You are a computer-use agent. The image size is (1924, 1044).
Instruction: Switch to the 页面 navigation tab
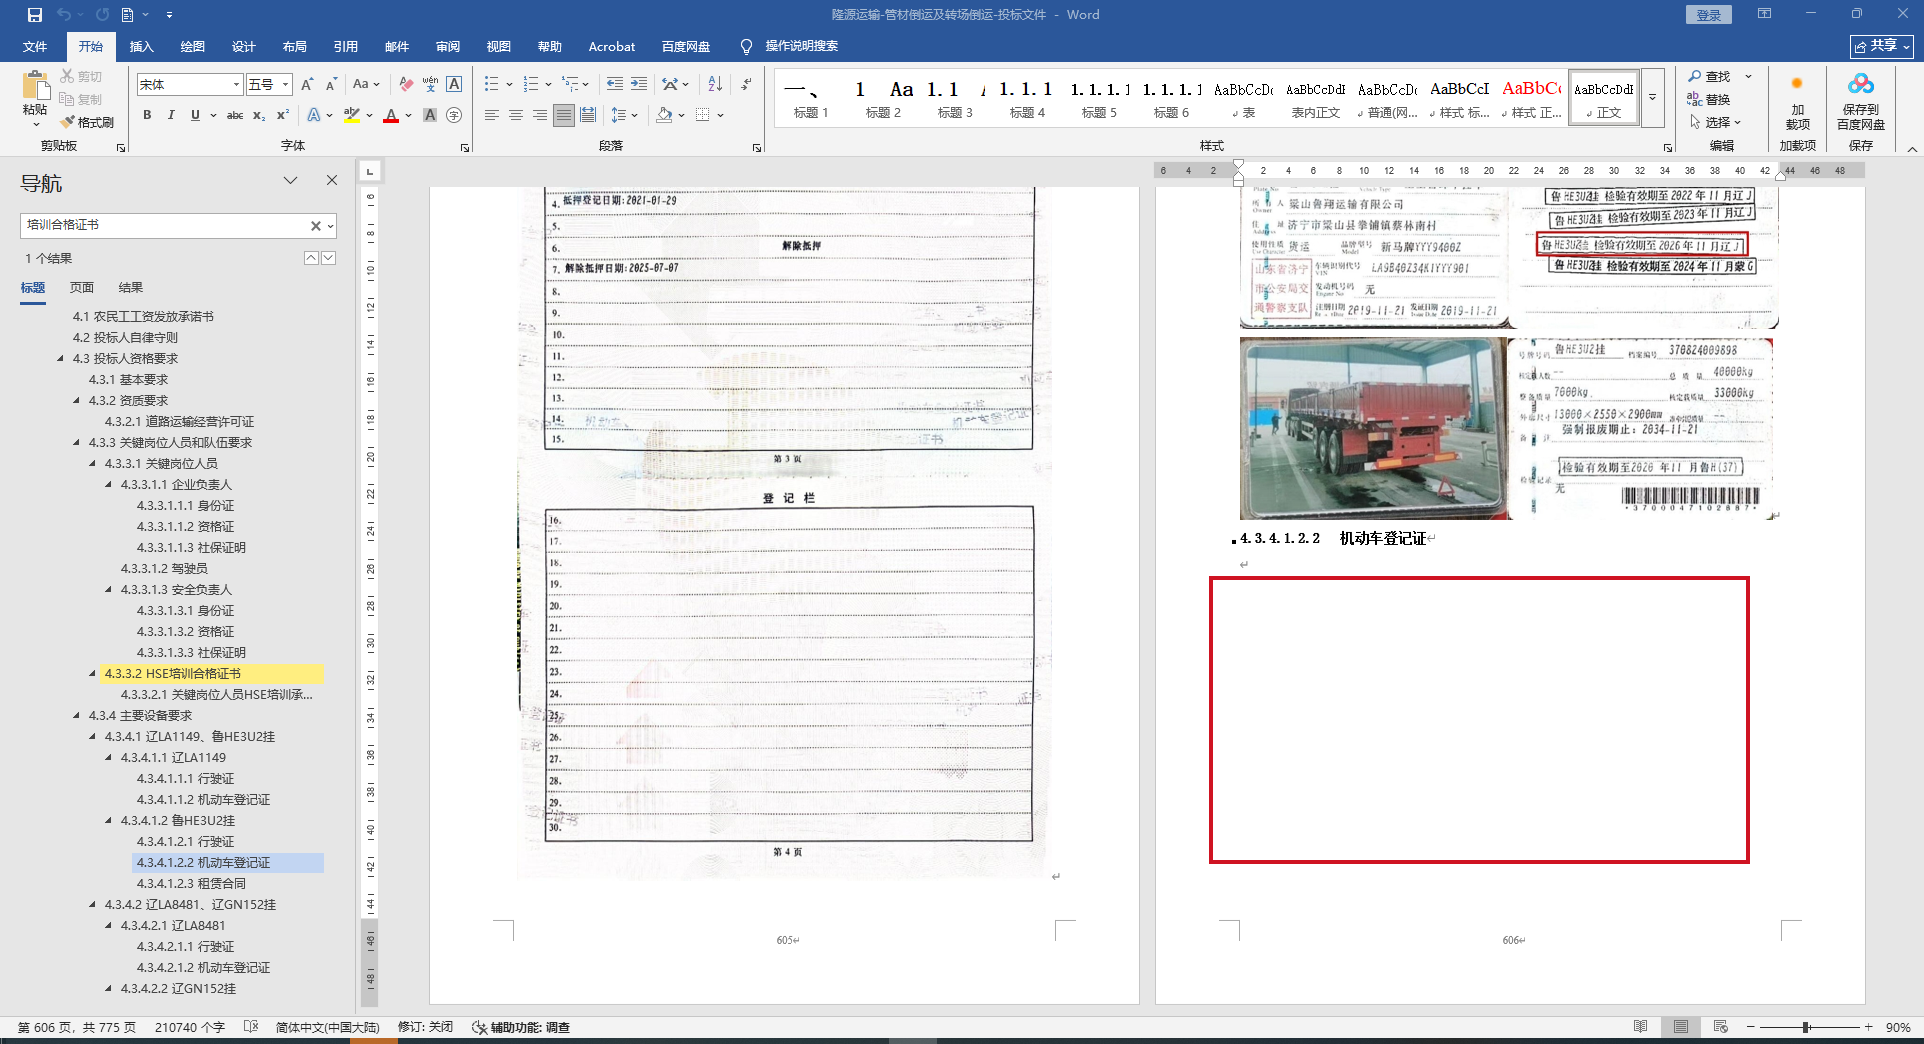pyautogui.click(x=82, y=288)
